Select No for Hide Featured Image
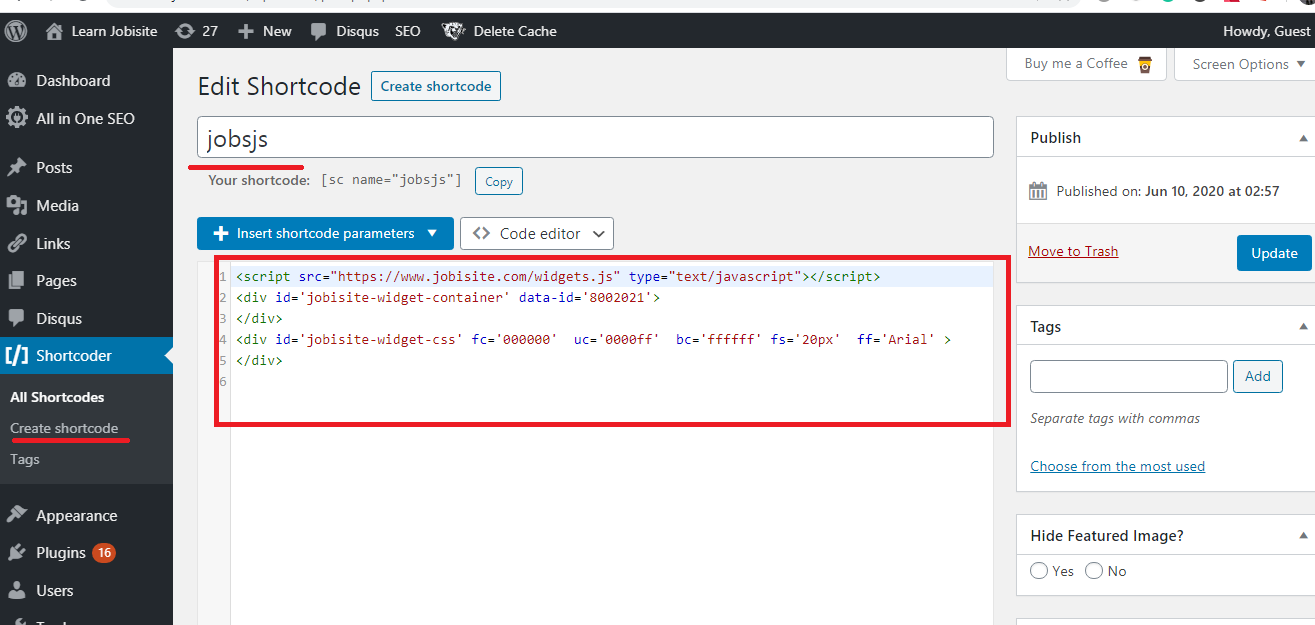Viewport: 1315px width, 625px height. pos(1094,571)
